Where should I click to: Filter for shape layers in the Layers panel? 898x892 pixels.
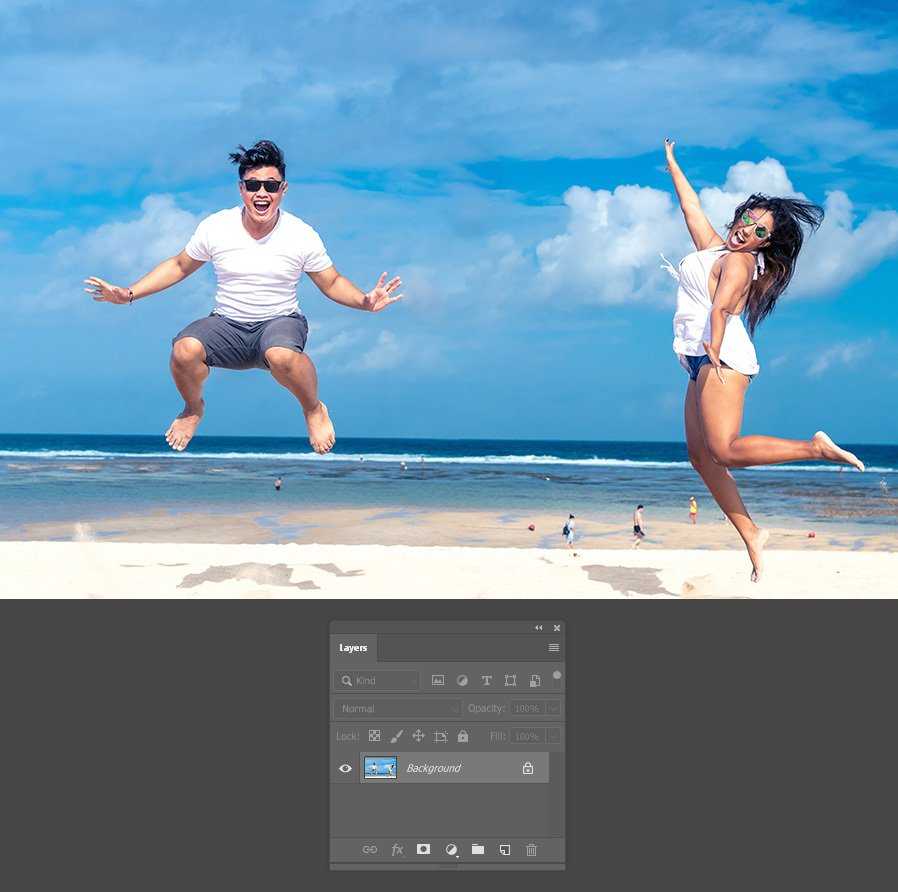510,680
